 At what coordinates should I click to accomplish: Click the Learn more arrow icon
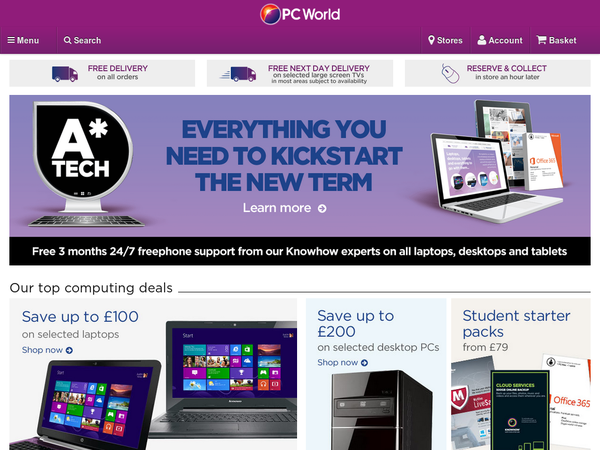(x=322, y=208)
